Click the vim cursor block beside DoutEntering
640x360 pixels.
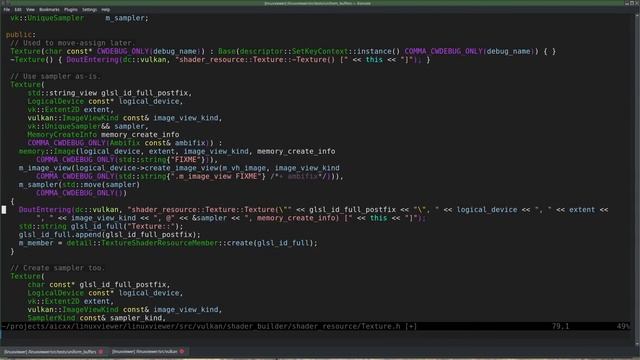click(x=4, y=210)
